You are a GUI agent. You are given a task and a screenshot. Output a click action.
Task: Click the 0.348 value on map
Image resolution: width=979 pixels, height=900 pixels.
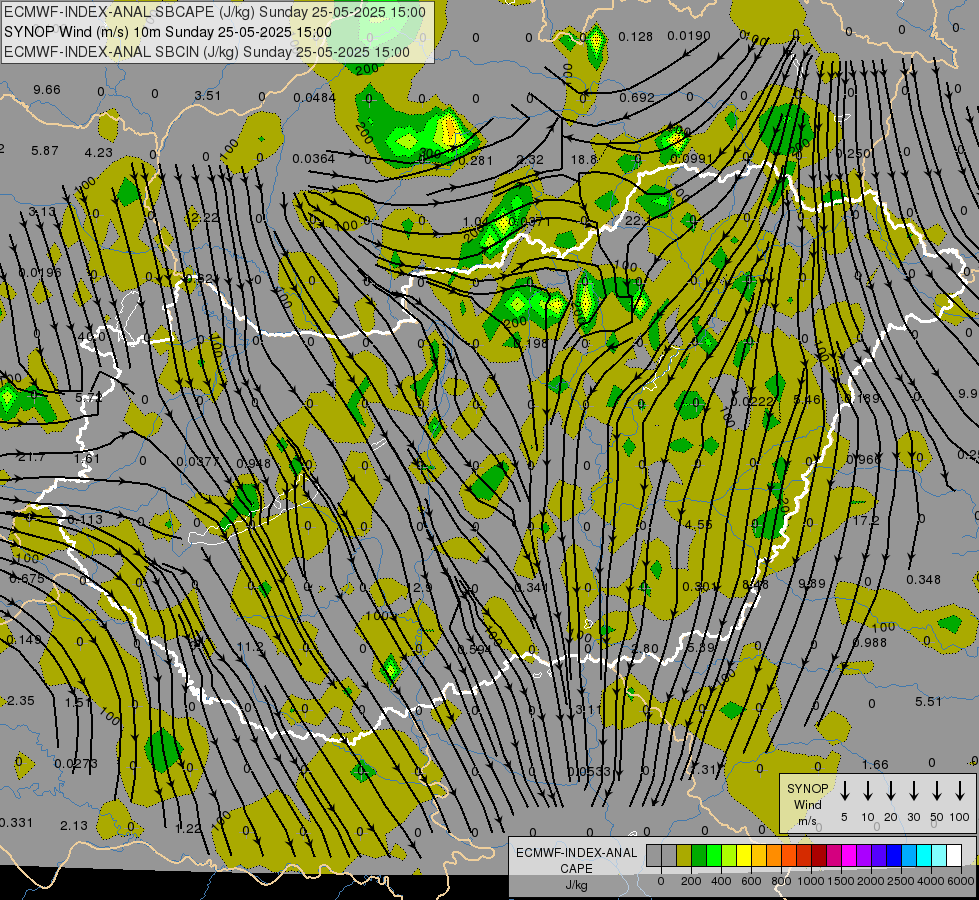tap(923, 580)
